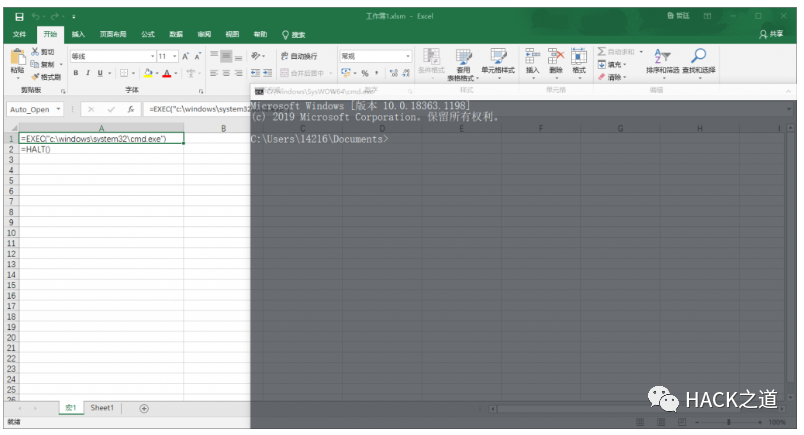Apply yellow fill color bucket

click(148, 73)
